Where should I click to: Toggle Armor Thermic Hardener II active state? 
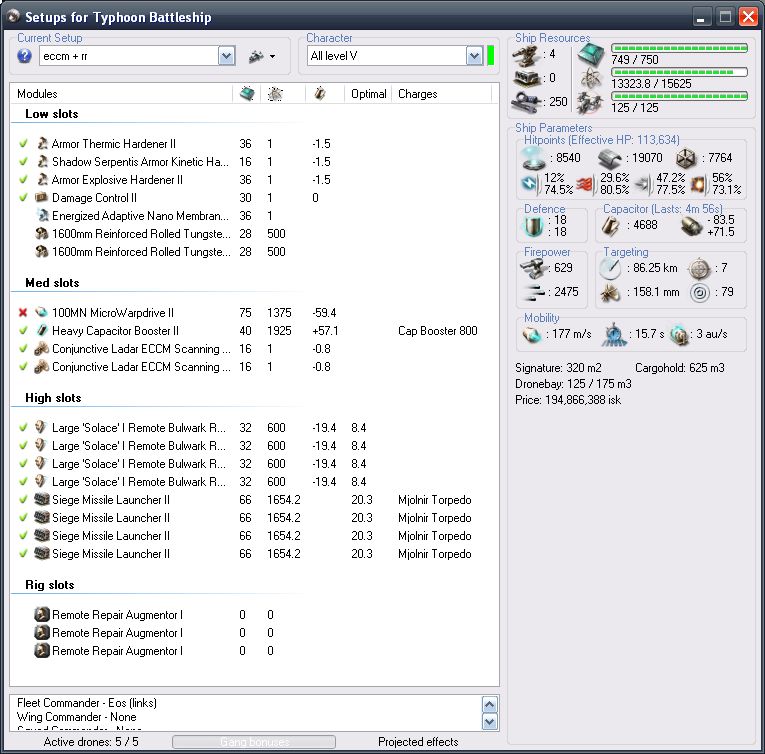(23, 143)
